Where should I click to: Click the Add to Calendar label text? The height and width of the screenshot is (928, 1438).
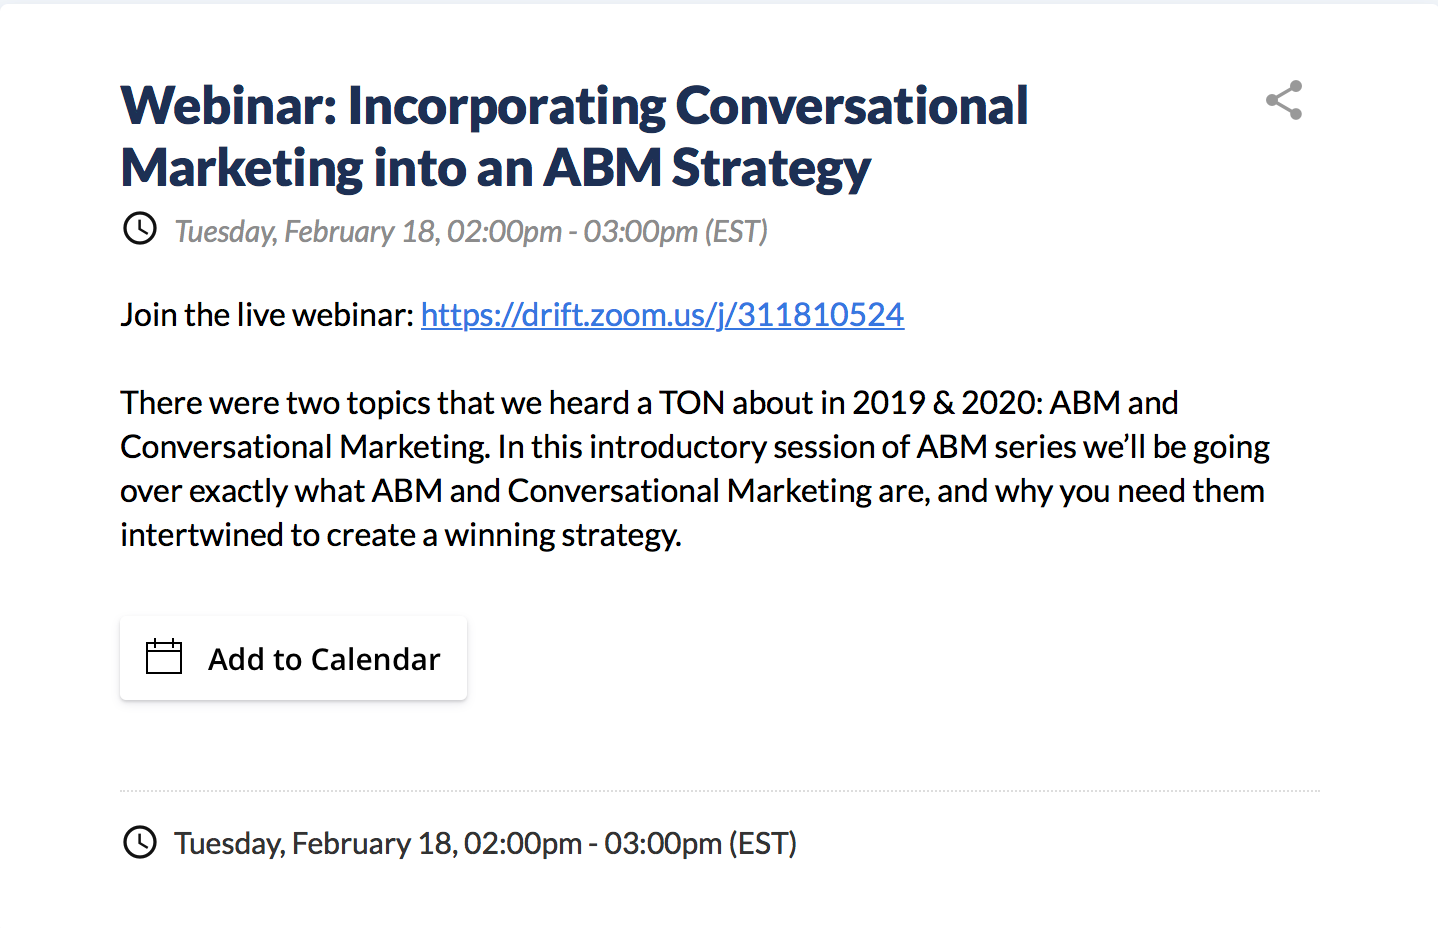pyautogui.click(x=324, y=659)
